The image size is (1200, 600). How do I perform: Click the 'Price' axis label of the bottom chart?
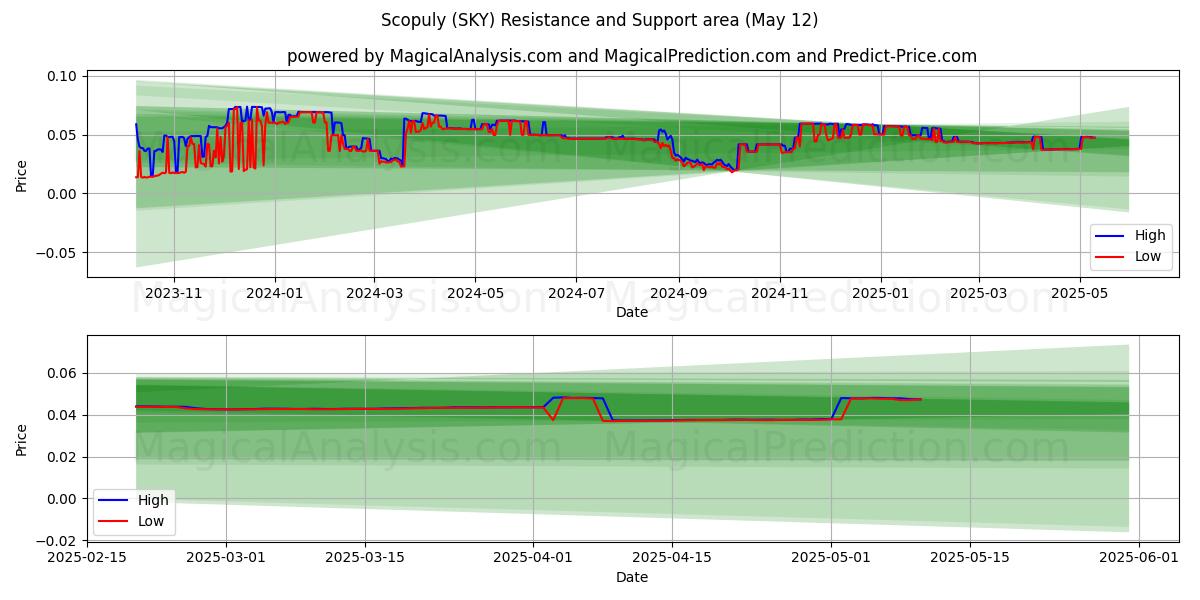coord(22,440)
